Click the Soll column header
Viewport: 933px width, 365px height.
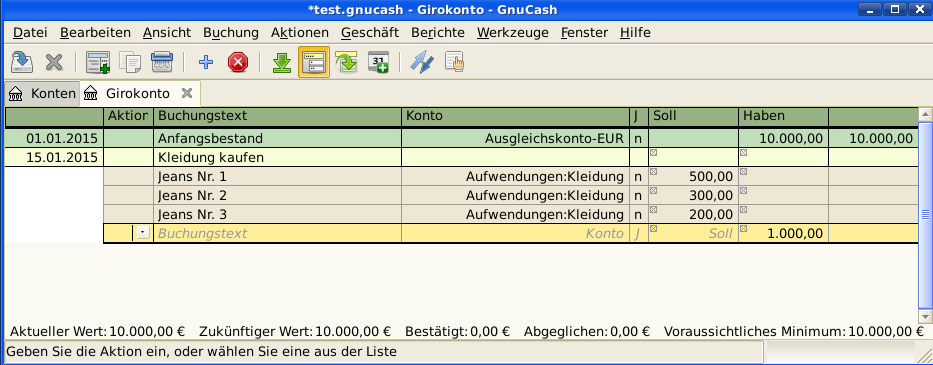tap(694, 117)
